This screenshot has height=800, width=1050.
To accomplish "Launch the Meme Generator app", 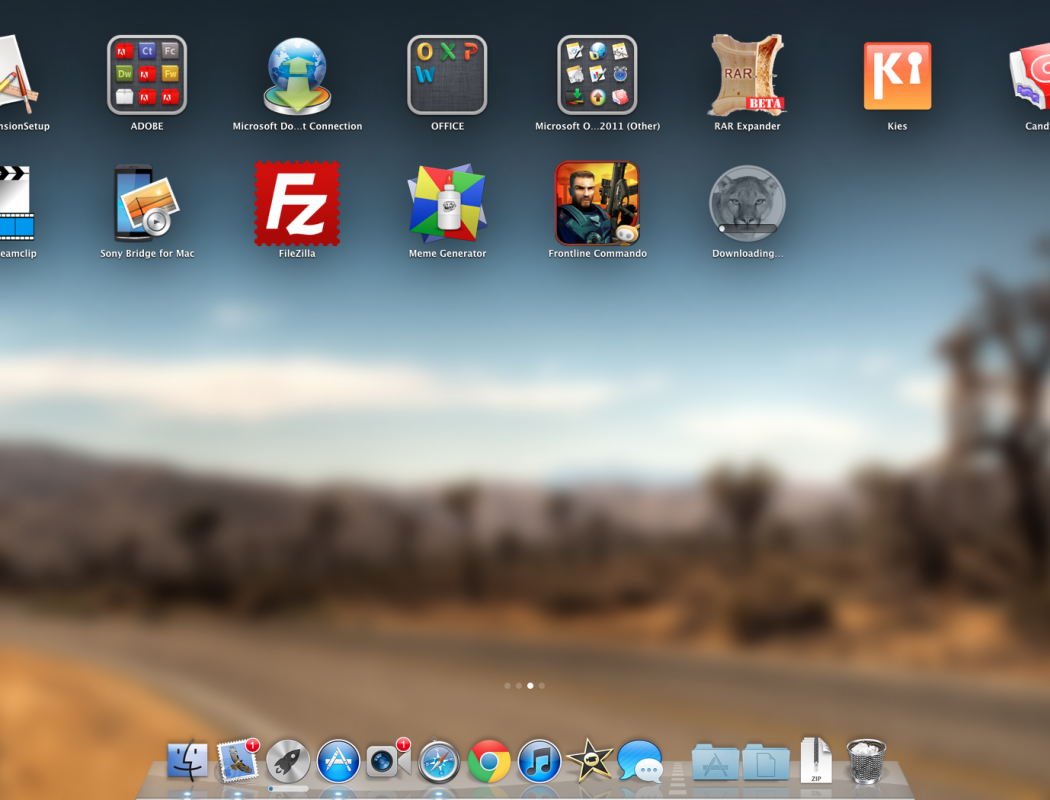I will tap(447, 203).
